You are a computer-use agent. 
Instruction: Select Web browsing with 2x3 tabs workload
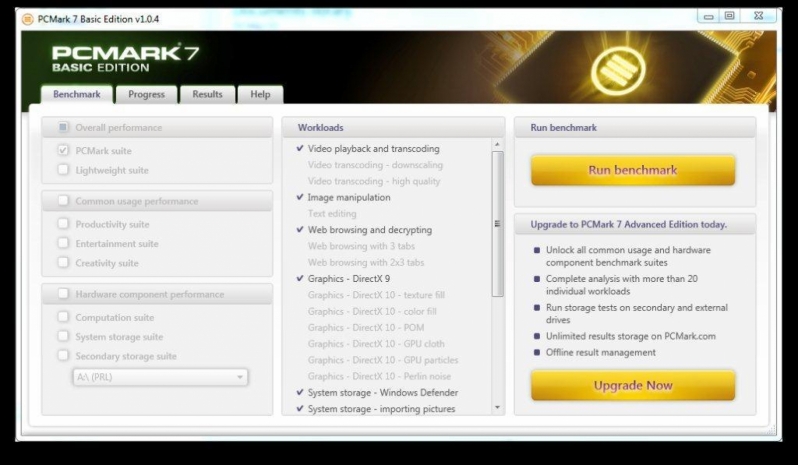pos(365,263)
